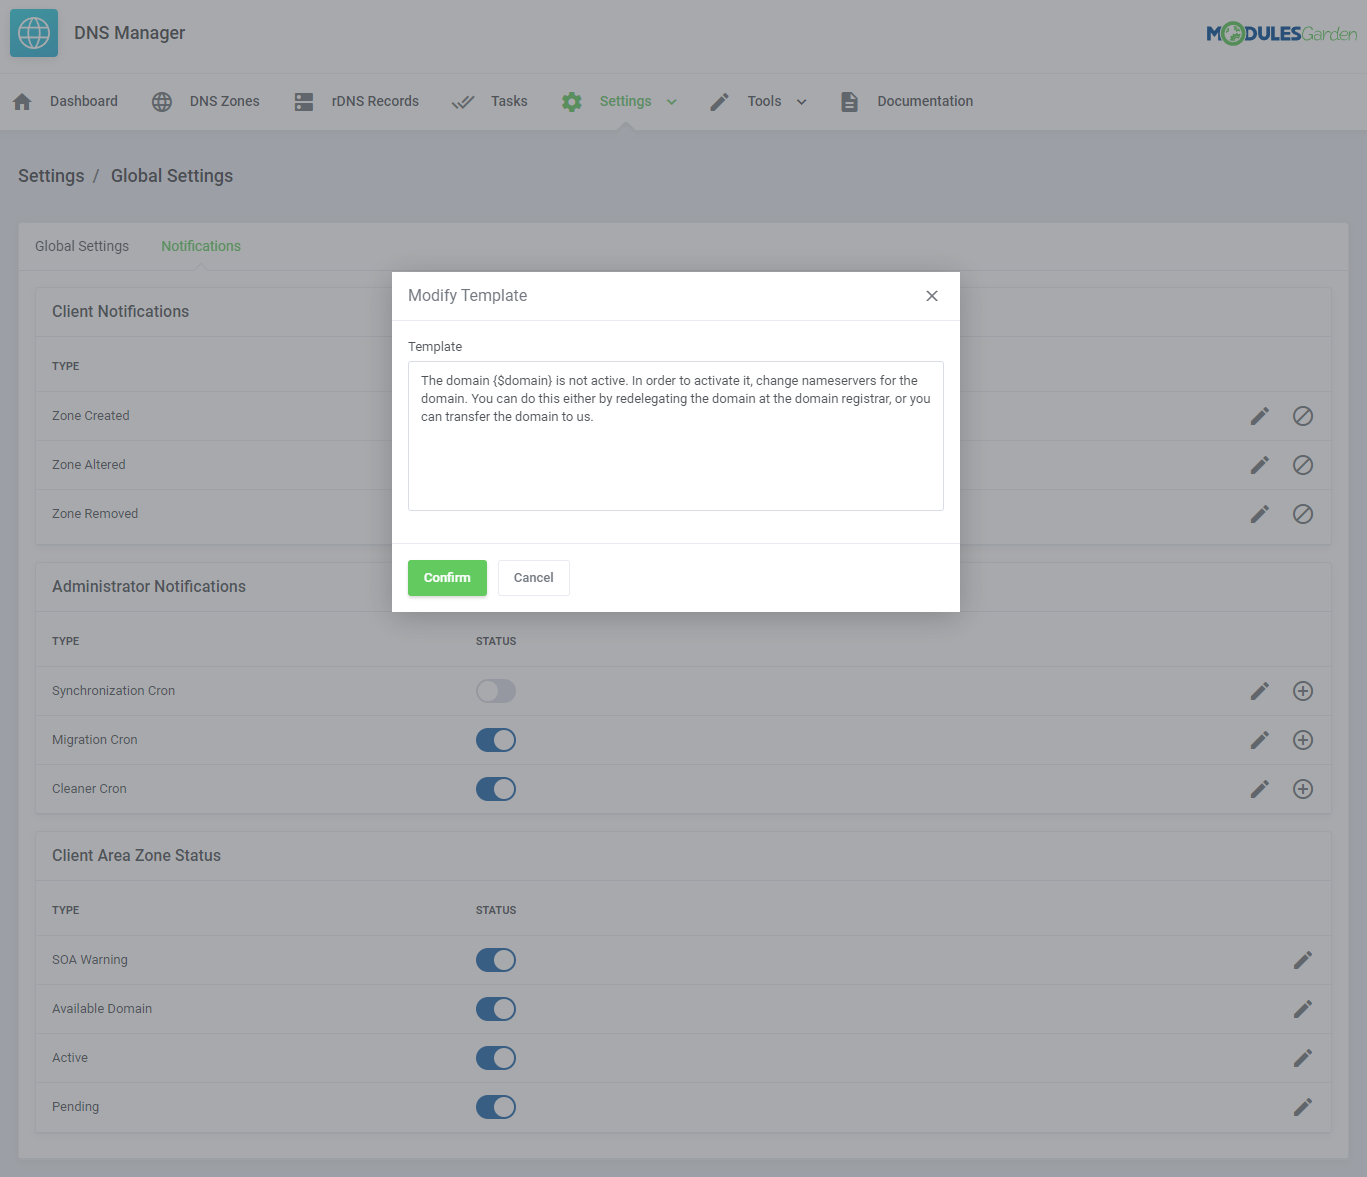Edit the Pending zone status template
Image resolution: width=1367 pixels, height=1177 pixels.
1302,1107
